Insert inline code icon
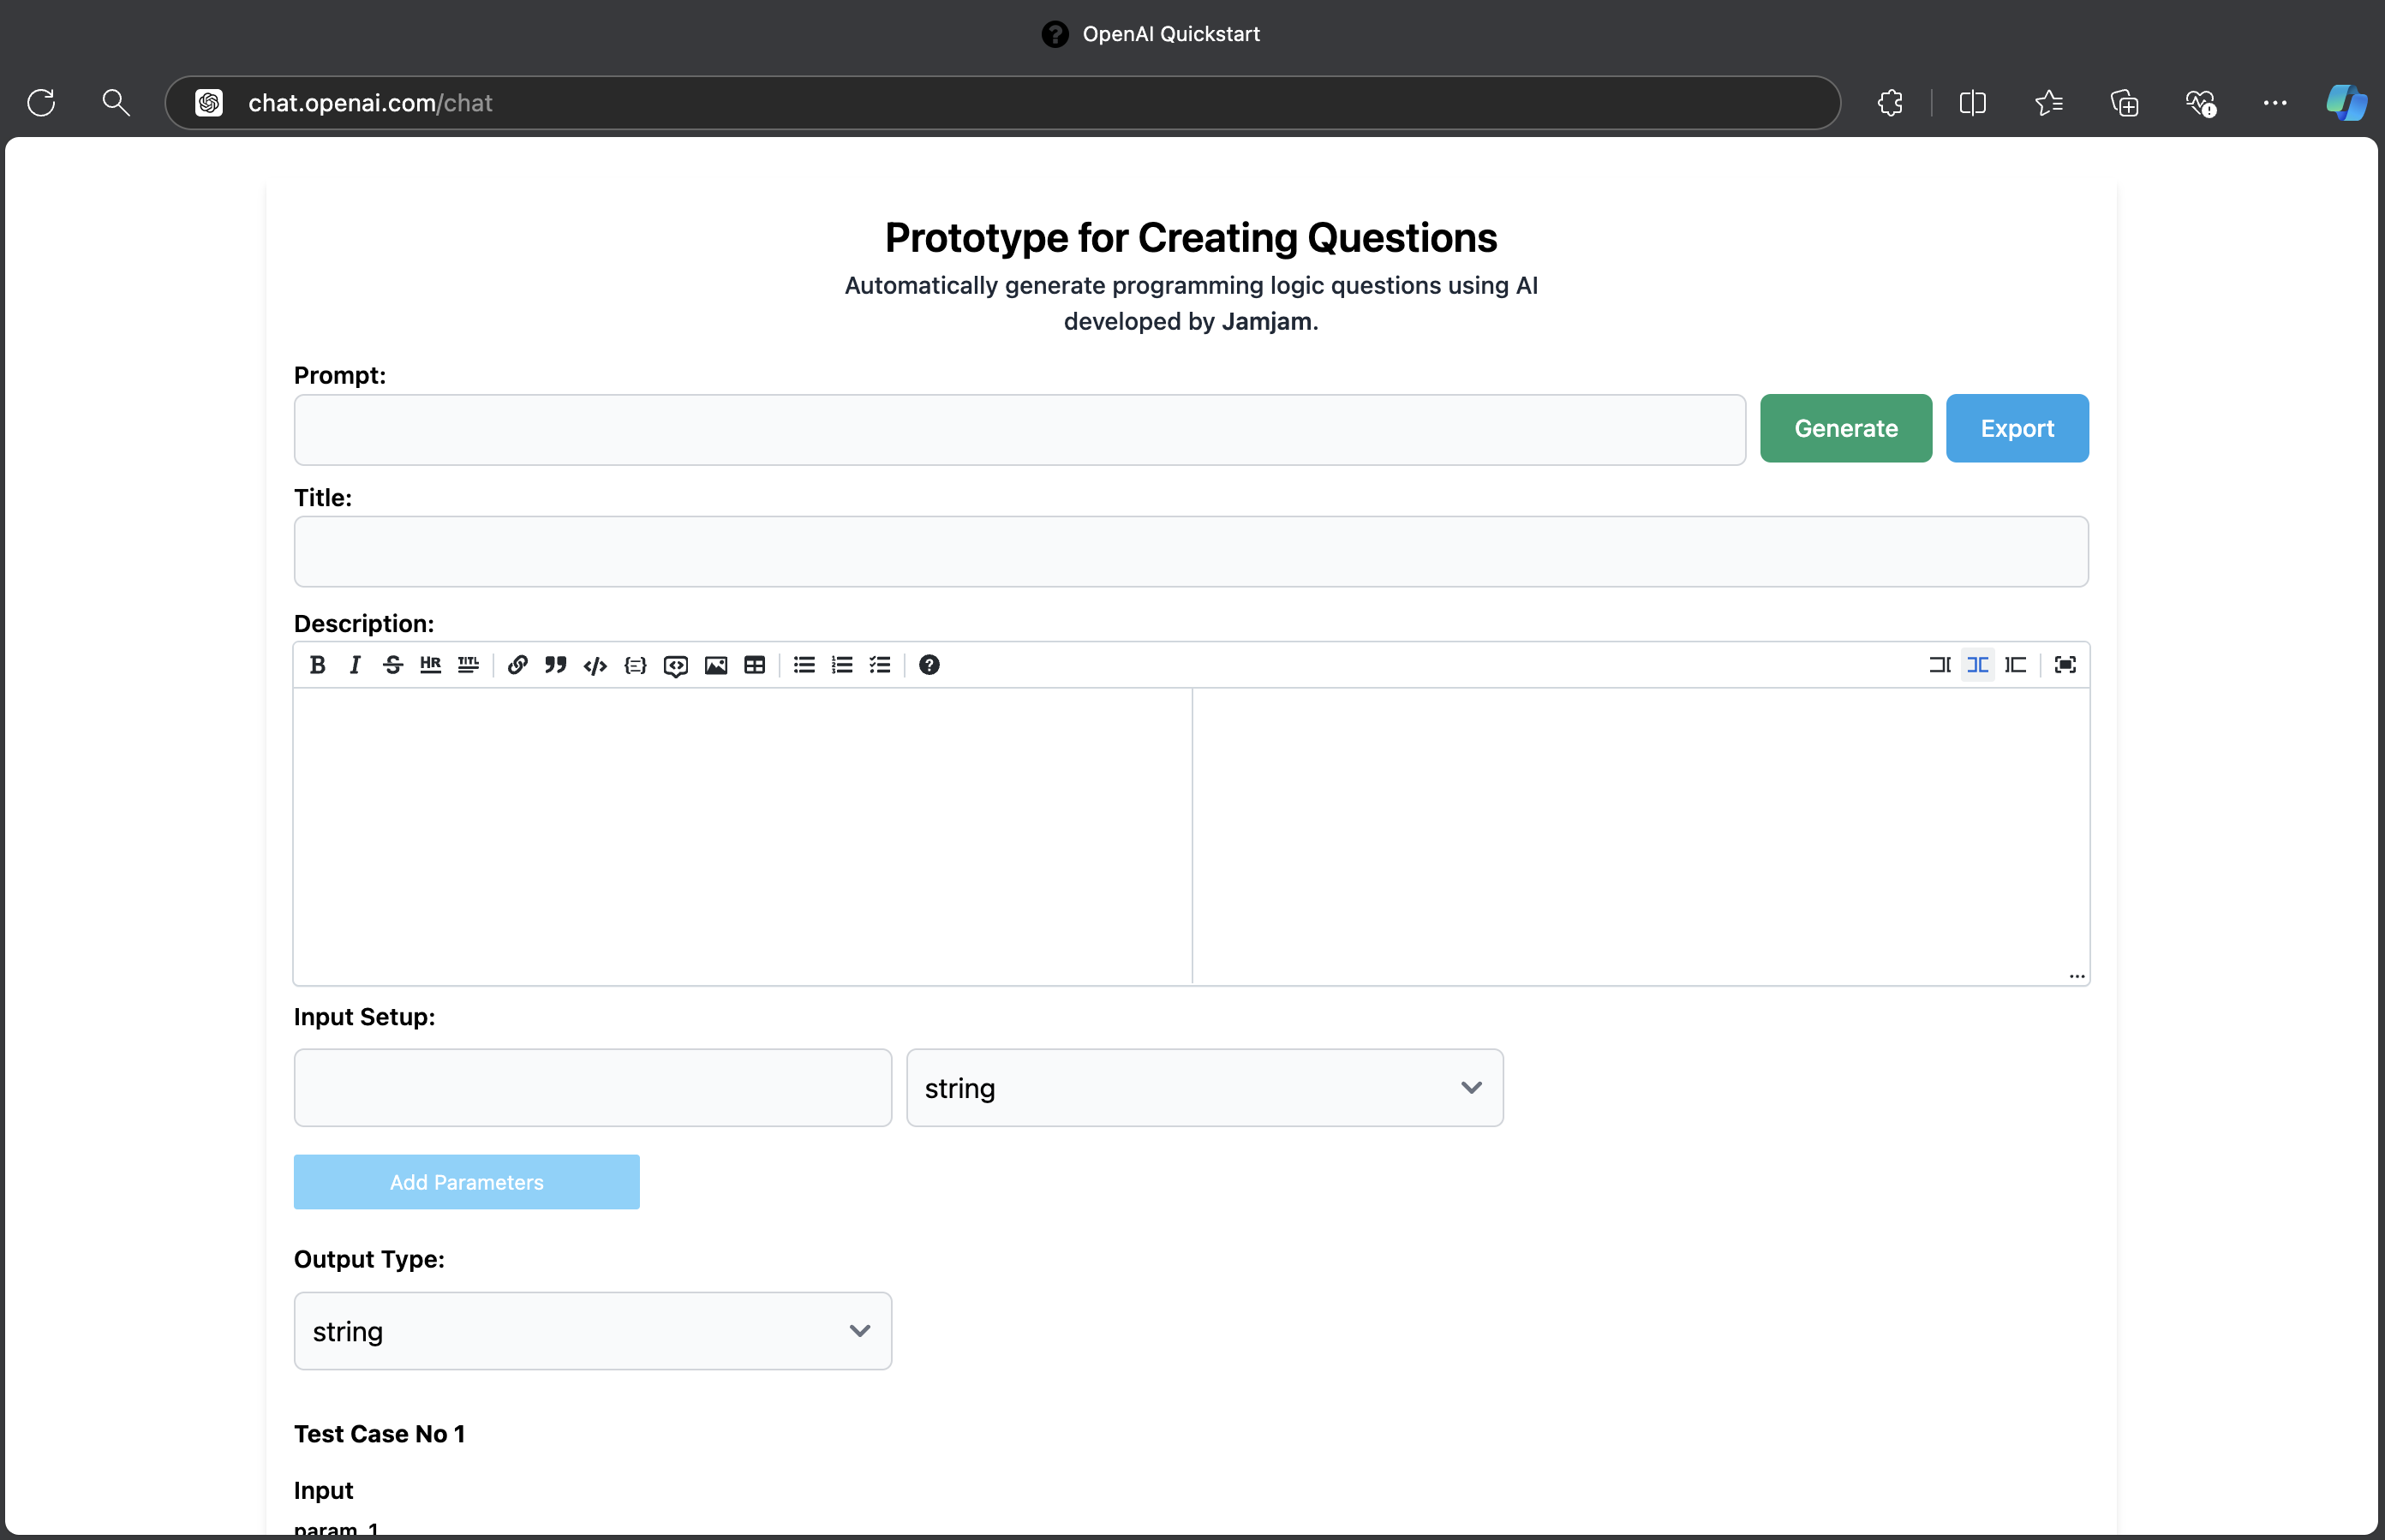The height and width of the screenshot is (1540, 2385). pyautogui.click(x=595, y=665)
